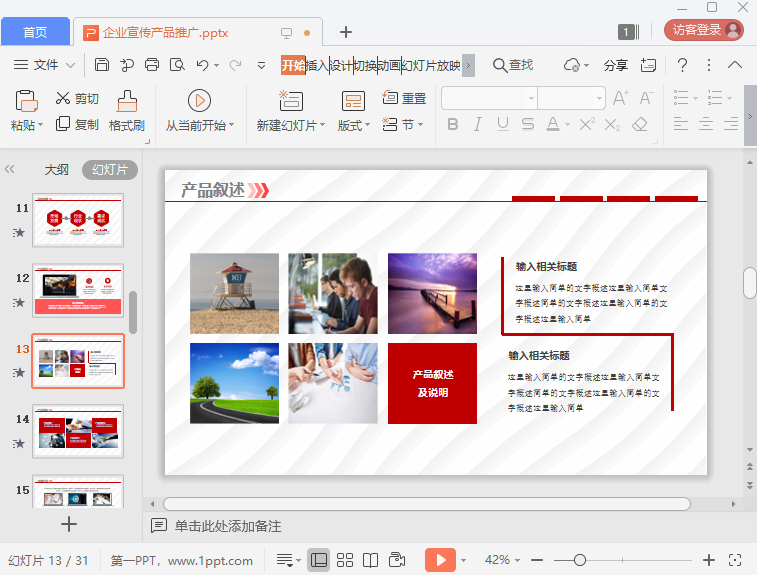The height and width of the screenshot is (575, 757).
Task: Open the 文件 menu dropdown
Action: click(x=44, y=65)
